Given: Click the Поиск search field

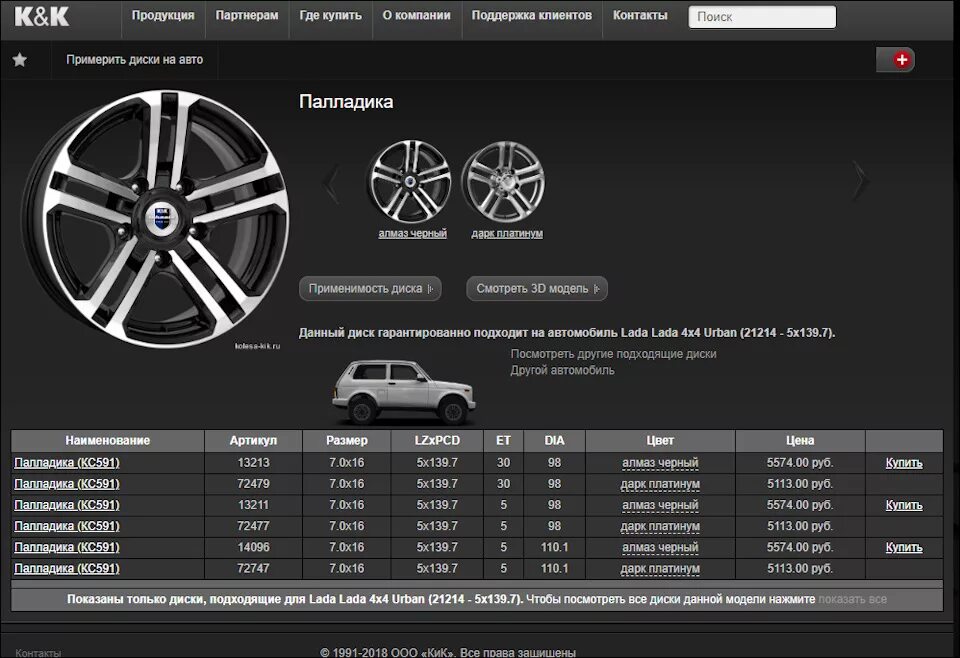Looking at the screenshot, I should pyautogui.click(x=762, y=17).
